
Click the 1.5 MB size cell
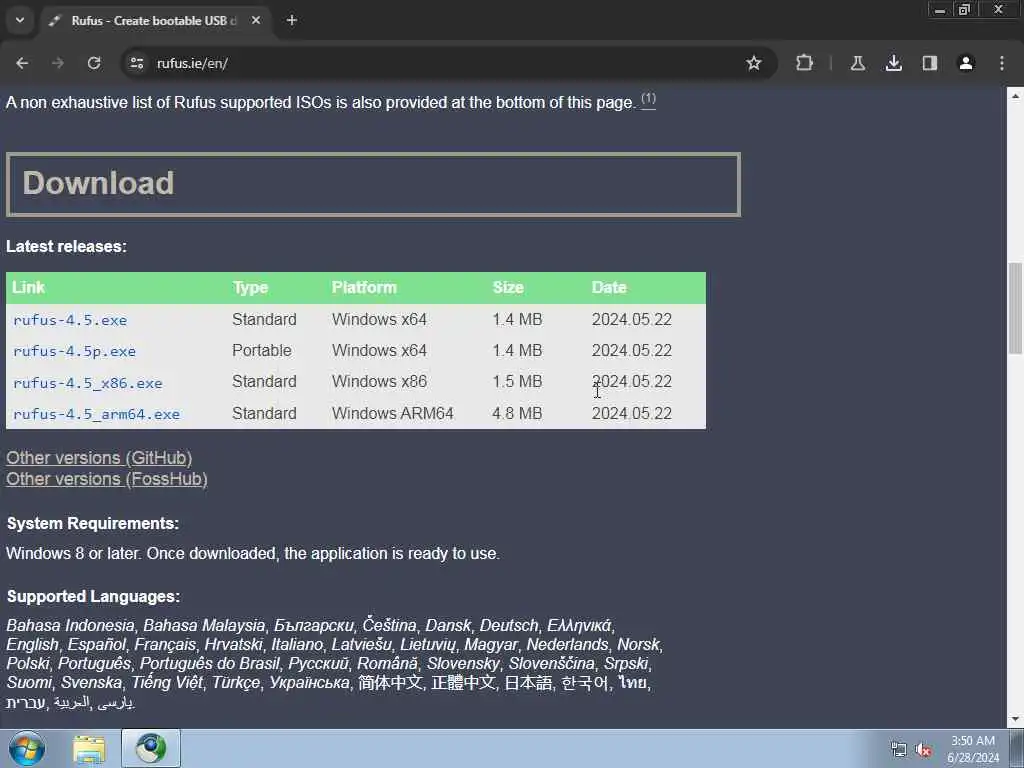tap(517, 381)
